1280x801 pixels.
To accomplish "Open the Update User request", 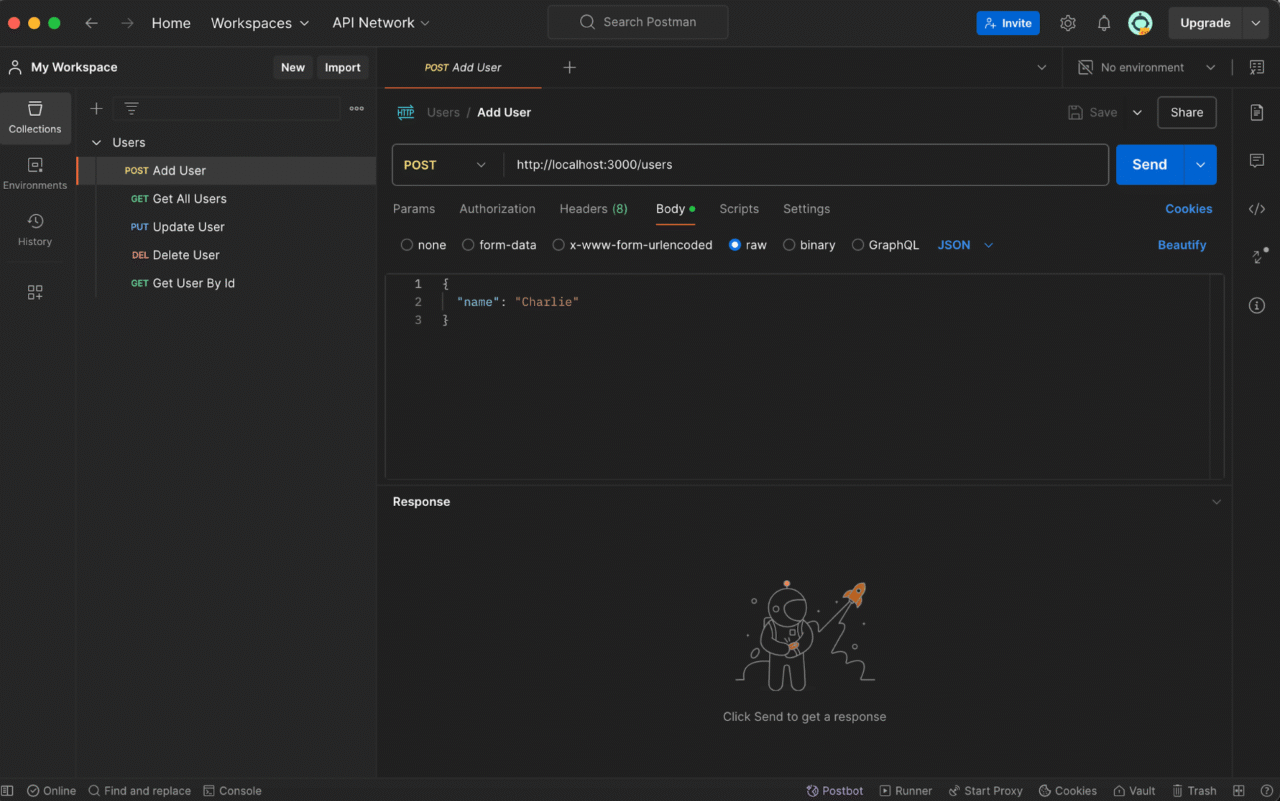I will click(x=226, y=227).
